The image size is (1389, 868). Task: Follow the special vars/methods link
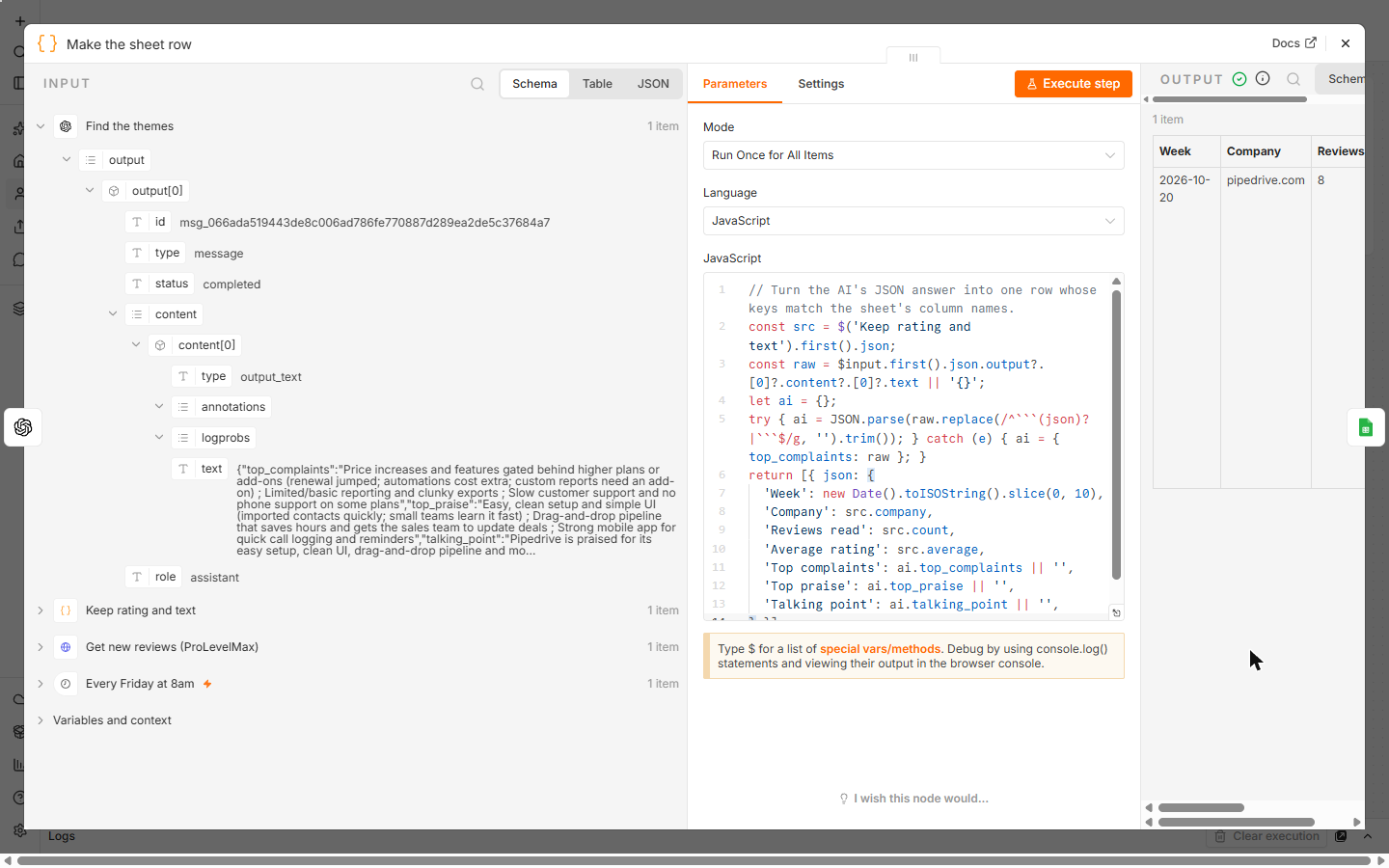coord(880,648)
